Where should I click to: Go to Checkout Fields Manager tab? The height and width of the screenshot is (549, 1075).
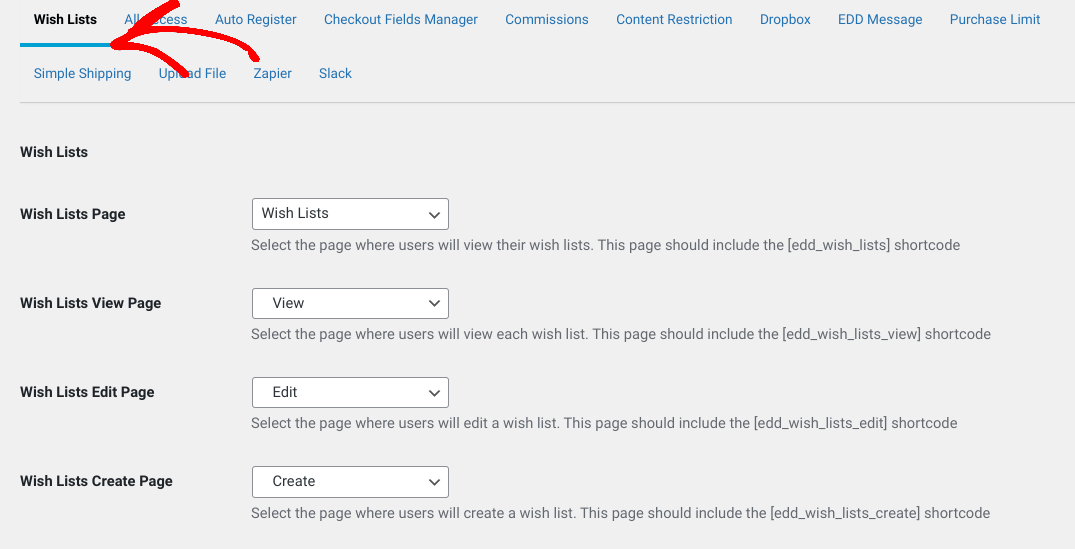[401, 20]
